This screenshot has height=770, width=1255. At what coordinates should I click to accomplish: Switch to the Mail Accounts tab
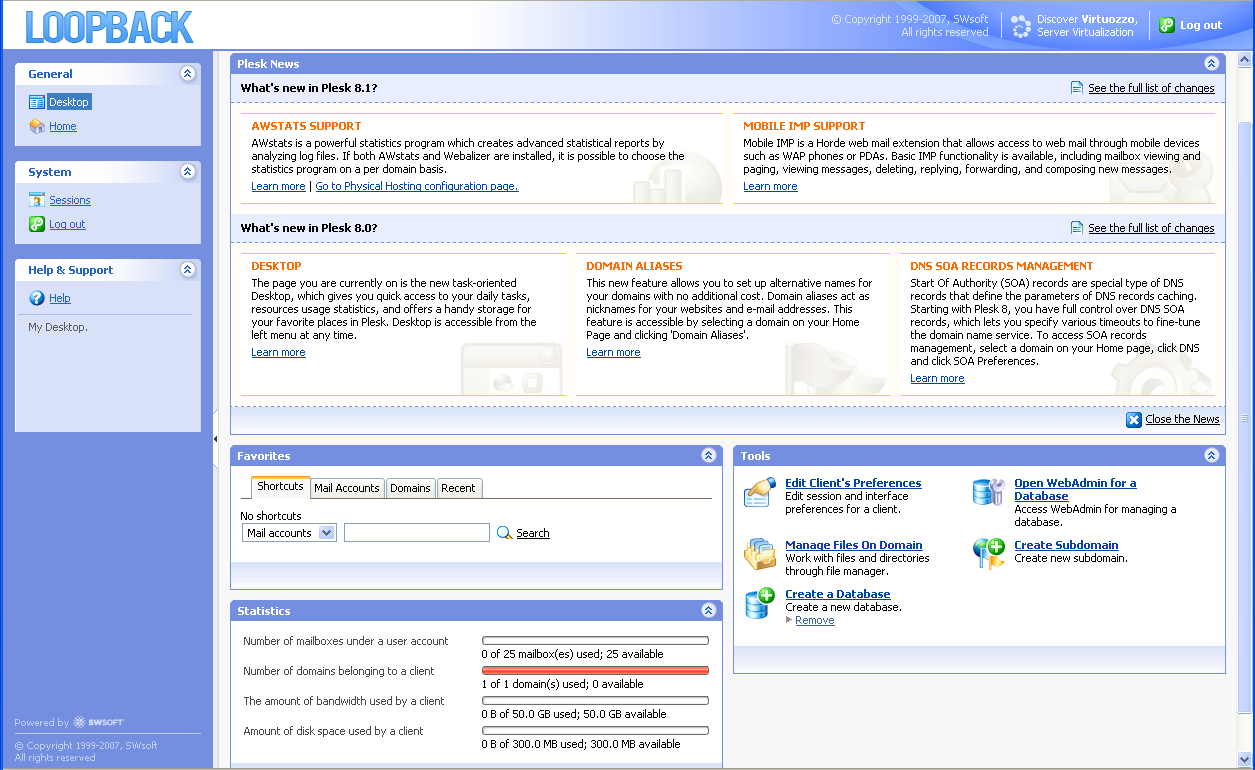tap(347, 488)
